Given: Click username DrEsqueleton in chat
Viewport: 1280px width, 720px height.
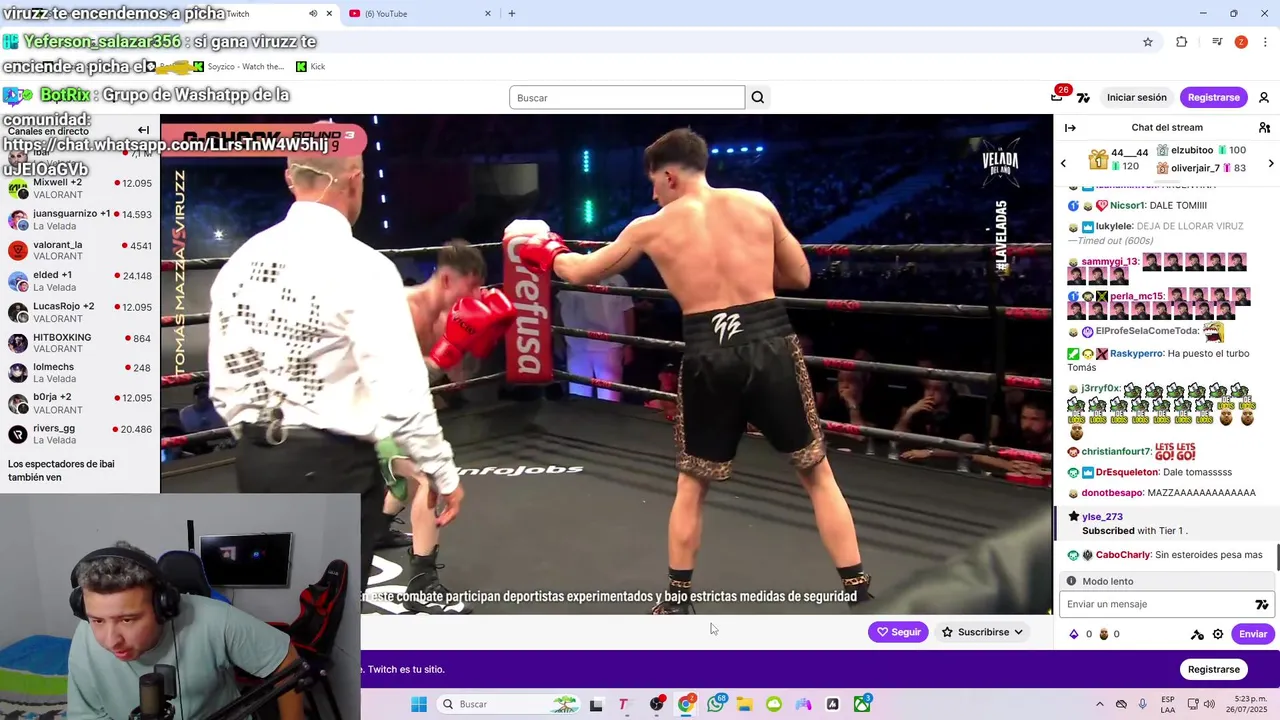Looking at the screenshot, I should (x=1127, y=472).
